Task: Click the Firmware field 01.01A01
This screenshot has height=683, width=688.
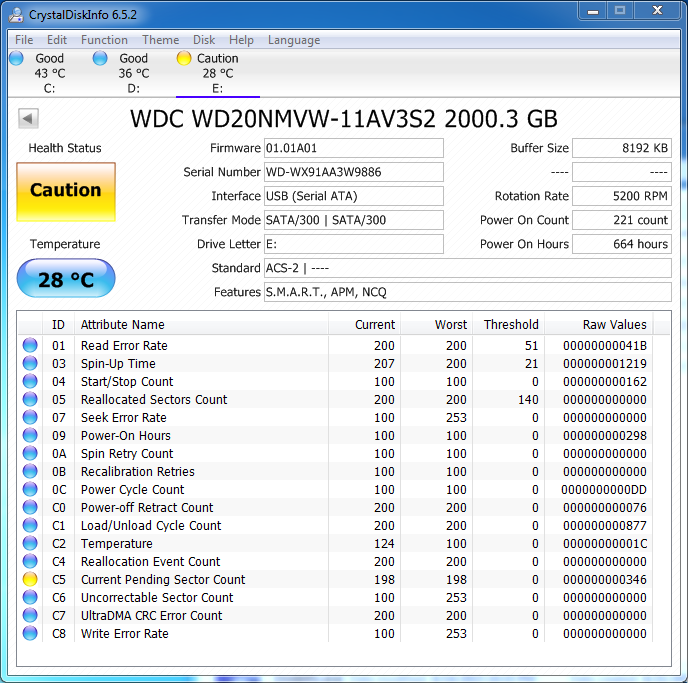Action: click(x=354, y=148)
